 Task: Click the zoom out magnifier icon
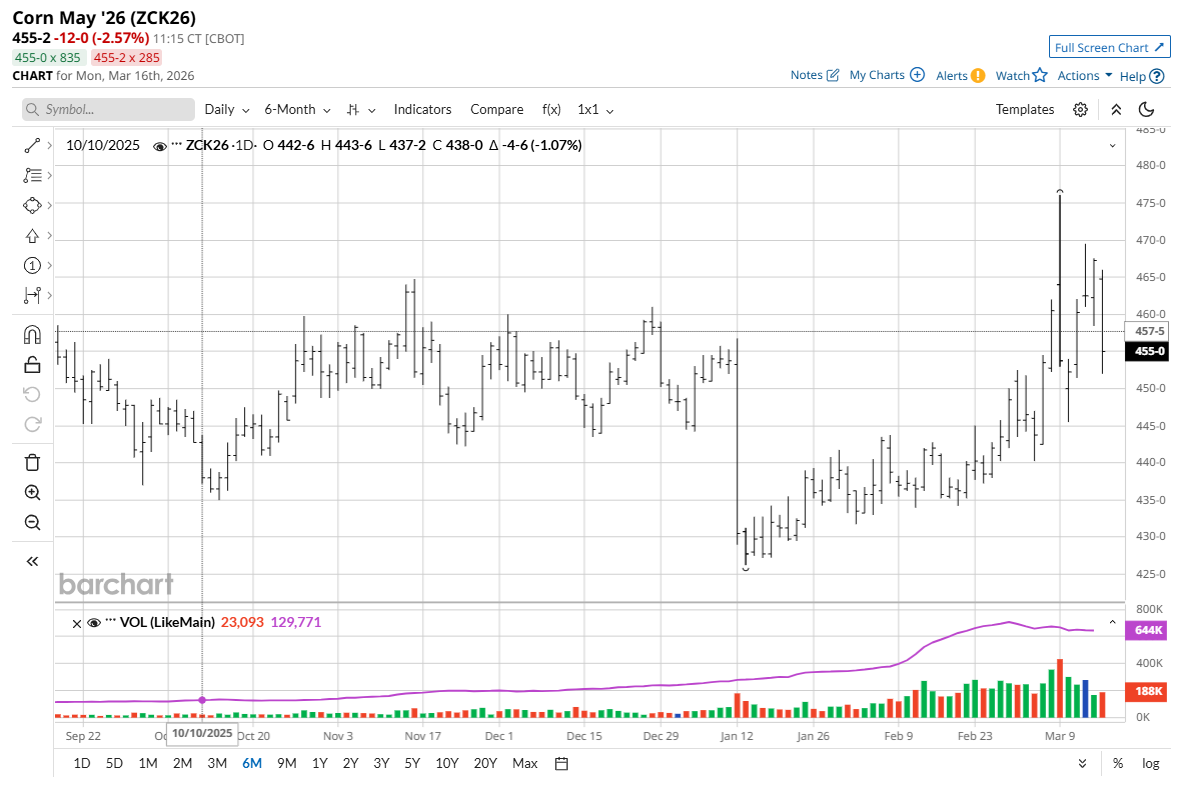pyautogui.click(x=32, y=523)
